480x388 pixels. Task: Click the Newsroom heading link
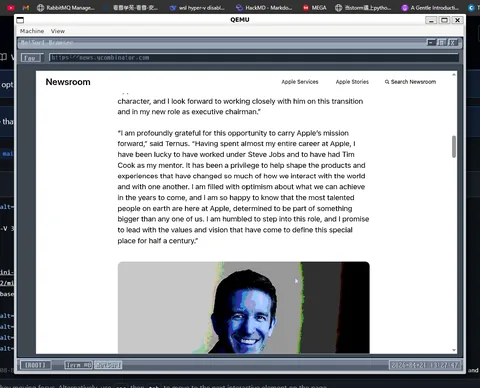click(68, 82)
